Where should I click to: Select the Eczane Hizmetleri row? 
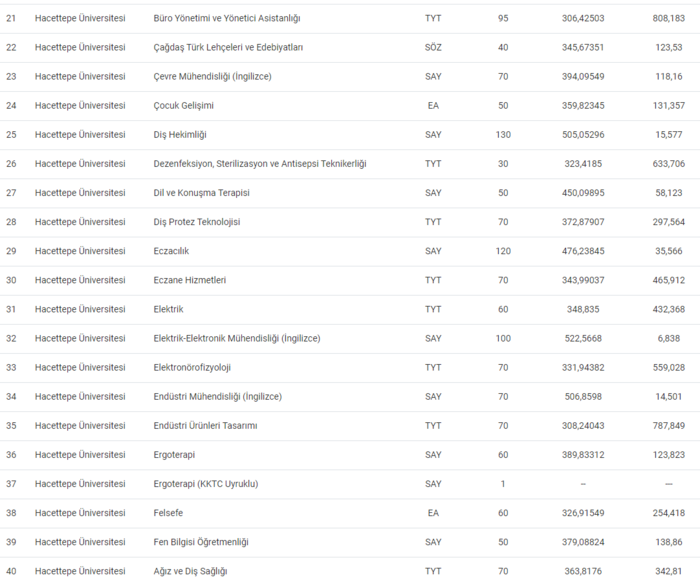click(x=189, y=280)
